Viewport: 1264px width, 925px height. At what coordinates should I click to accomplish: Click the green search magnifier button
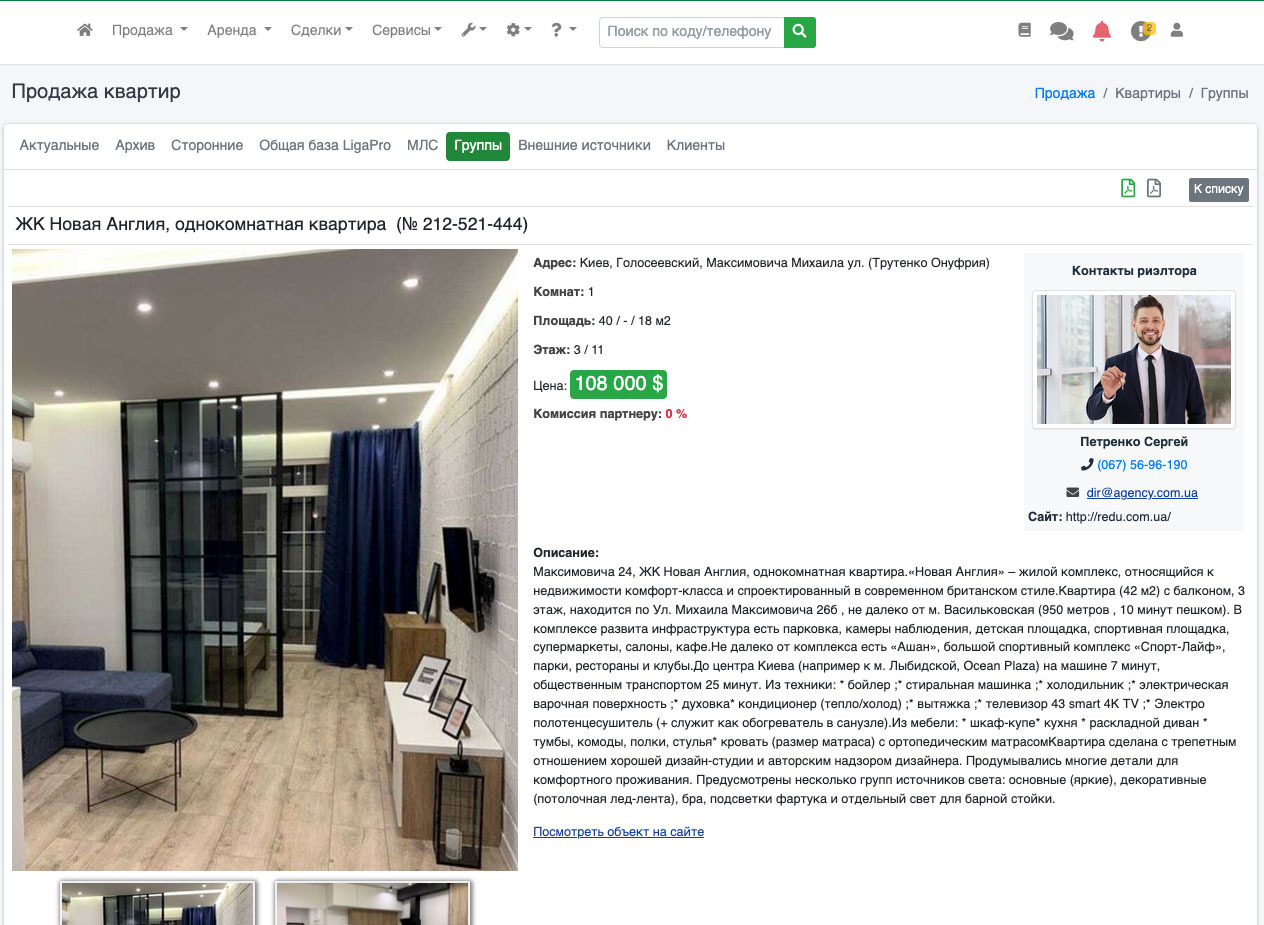(x=799, y=32)
